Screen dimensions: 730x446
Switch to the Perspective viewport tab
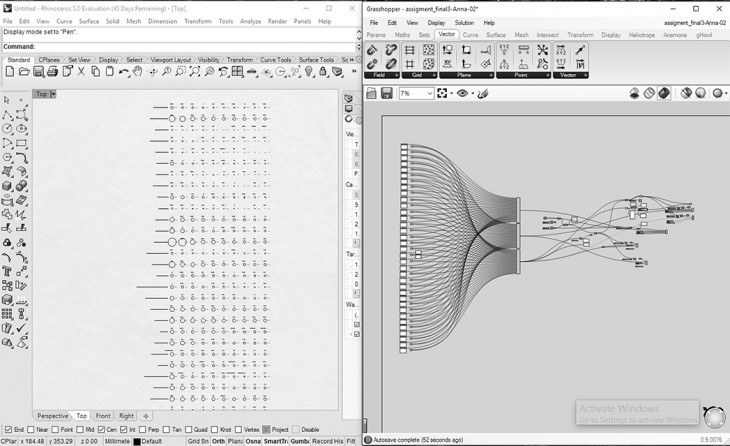pyautogui.click(x=53, y=416)
